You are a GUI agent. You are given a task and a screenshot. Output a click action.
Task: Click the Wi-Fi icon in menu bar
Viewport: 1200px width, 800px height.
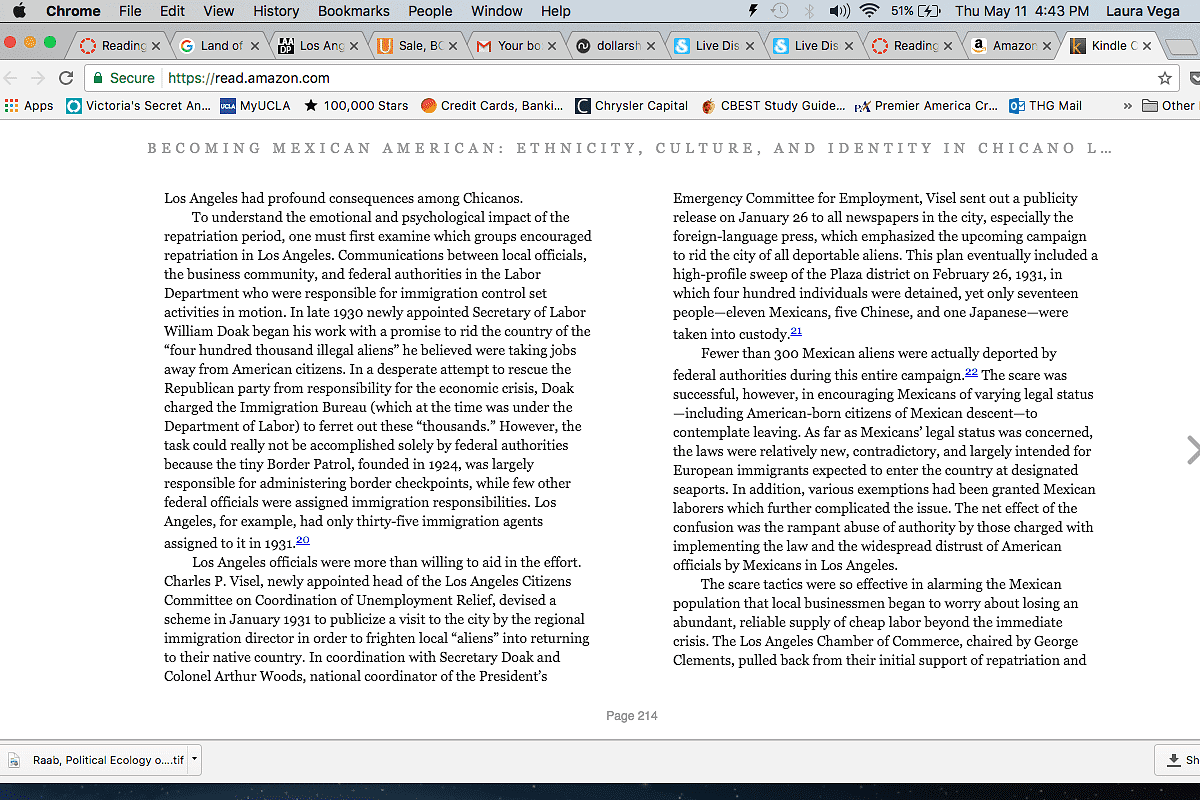pos(868,11)
